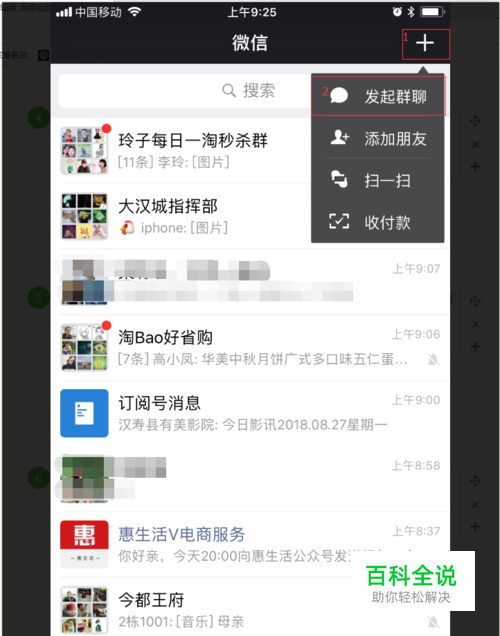This screenshot has width=500, height=636.
Task: Choose 添加朋友 in the popup menu
Action: click(x=378, y=139)
